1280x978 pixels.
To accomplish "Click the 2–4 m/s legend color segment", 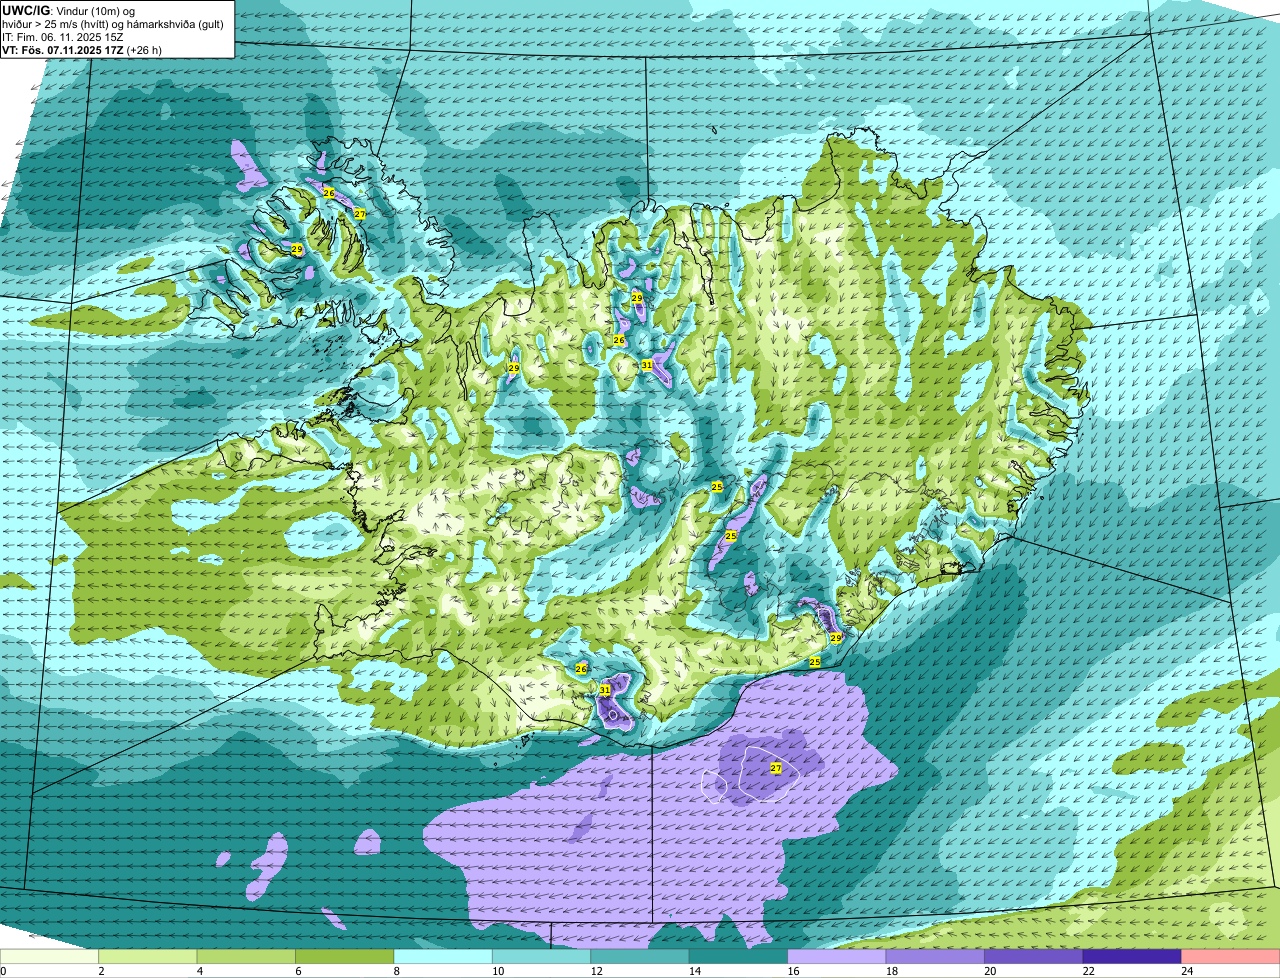I will 148,956.
